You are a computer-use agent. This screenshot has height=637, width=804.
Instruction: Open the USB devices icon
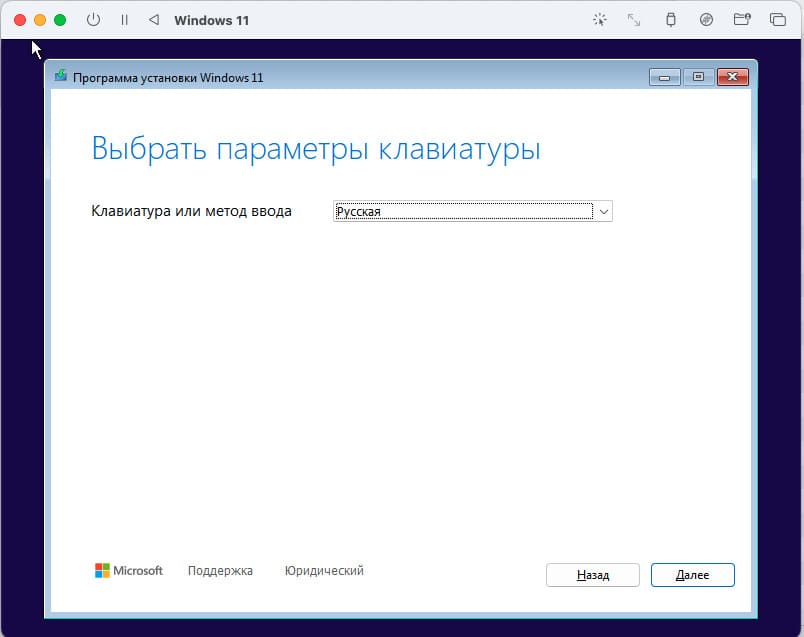coord(670,20)
